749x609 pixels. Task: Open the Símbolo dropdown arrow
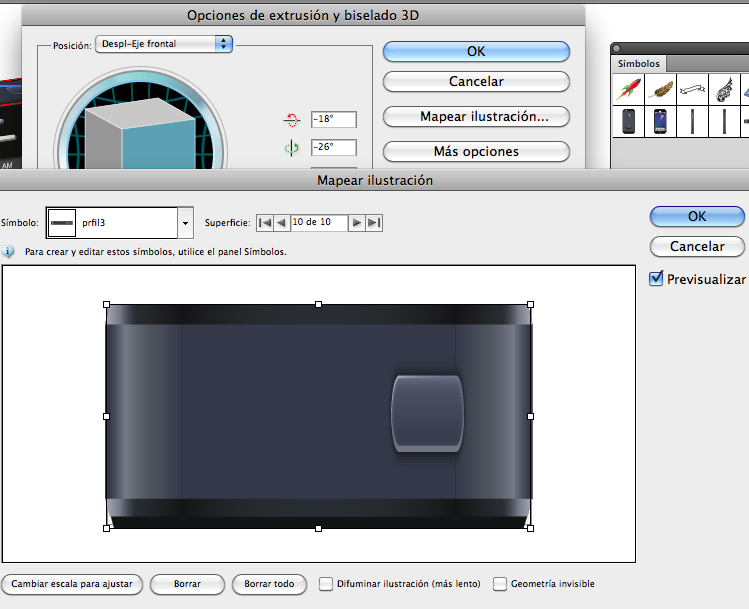point(185,223)
